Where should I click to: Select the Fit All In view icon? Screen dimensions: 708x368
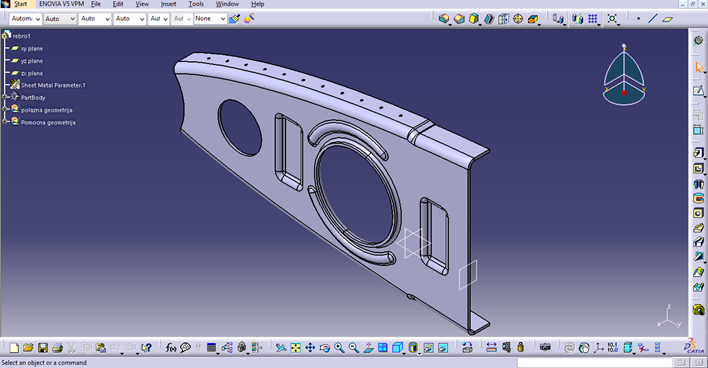(x=295, y=348)
